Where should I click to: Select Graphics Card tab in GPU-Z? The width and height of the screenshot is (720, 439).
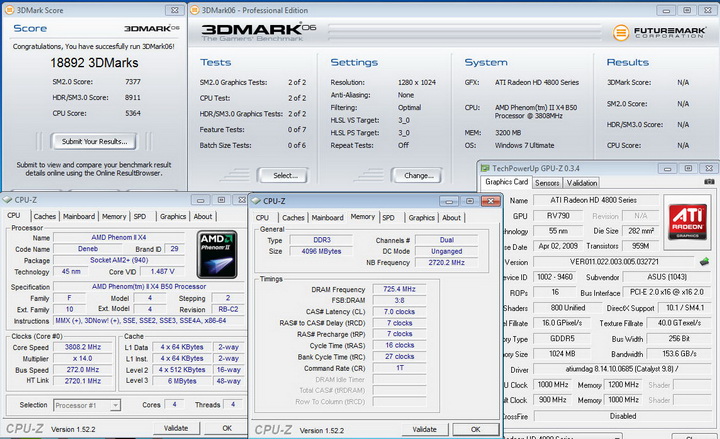506,182
